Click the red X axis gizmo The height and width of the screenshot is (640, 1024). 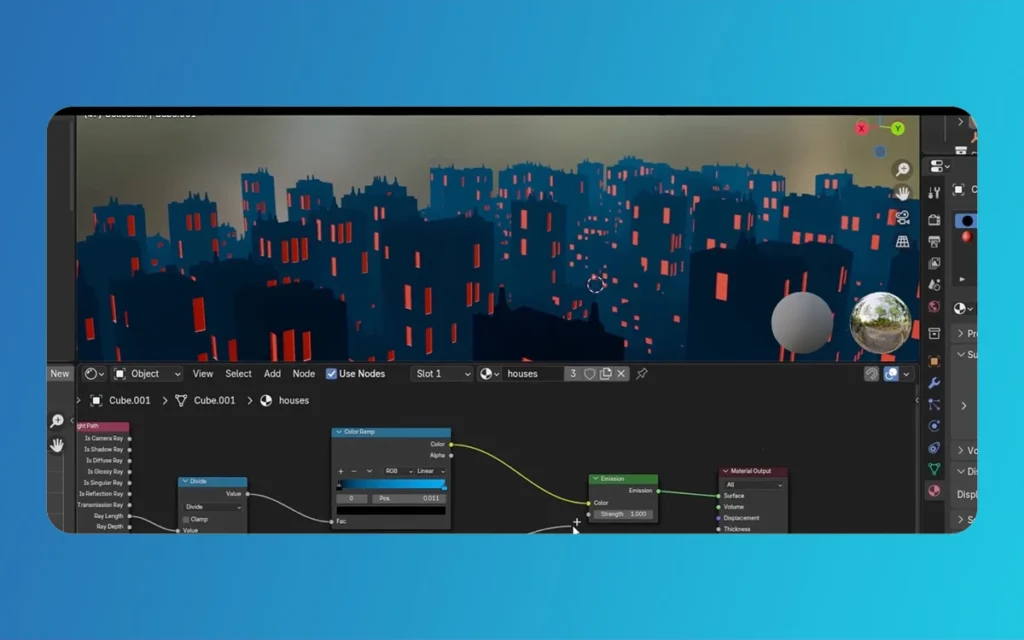pyautogui.click(x=861, y=129)
